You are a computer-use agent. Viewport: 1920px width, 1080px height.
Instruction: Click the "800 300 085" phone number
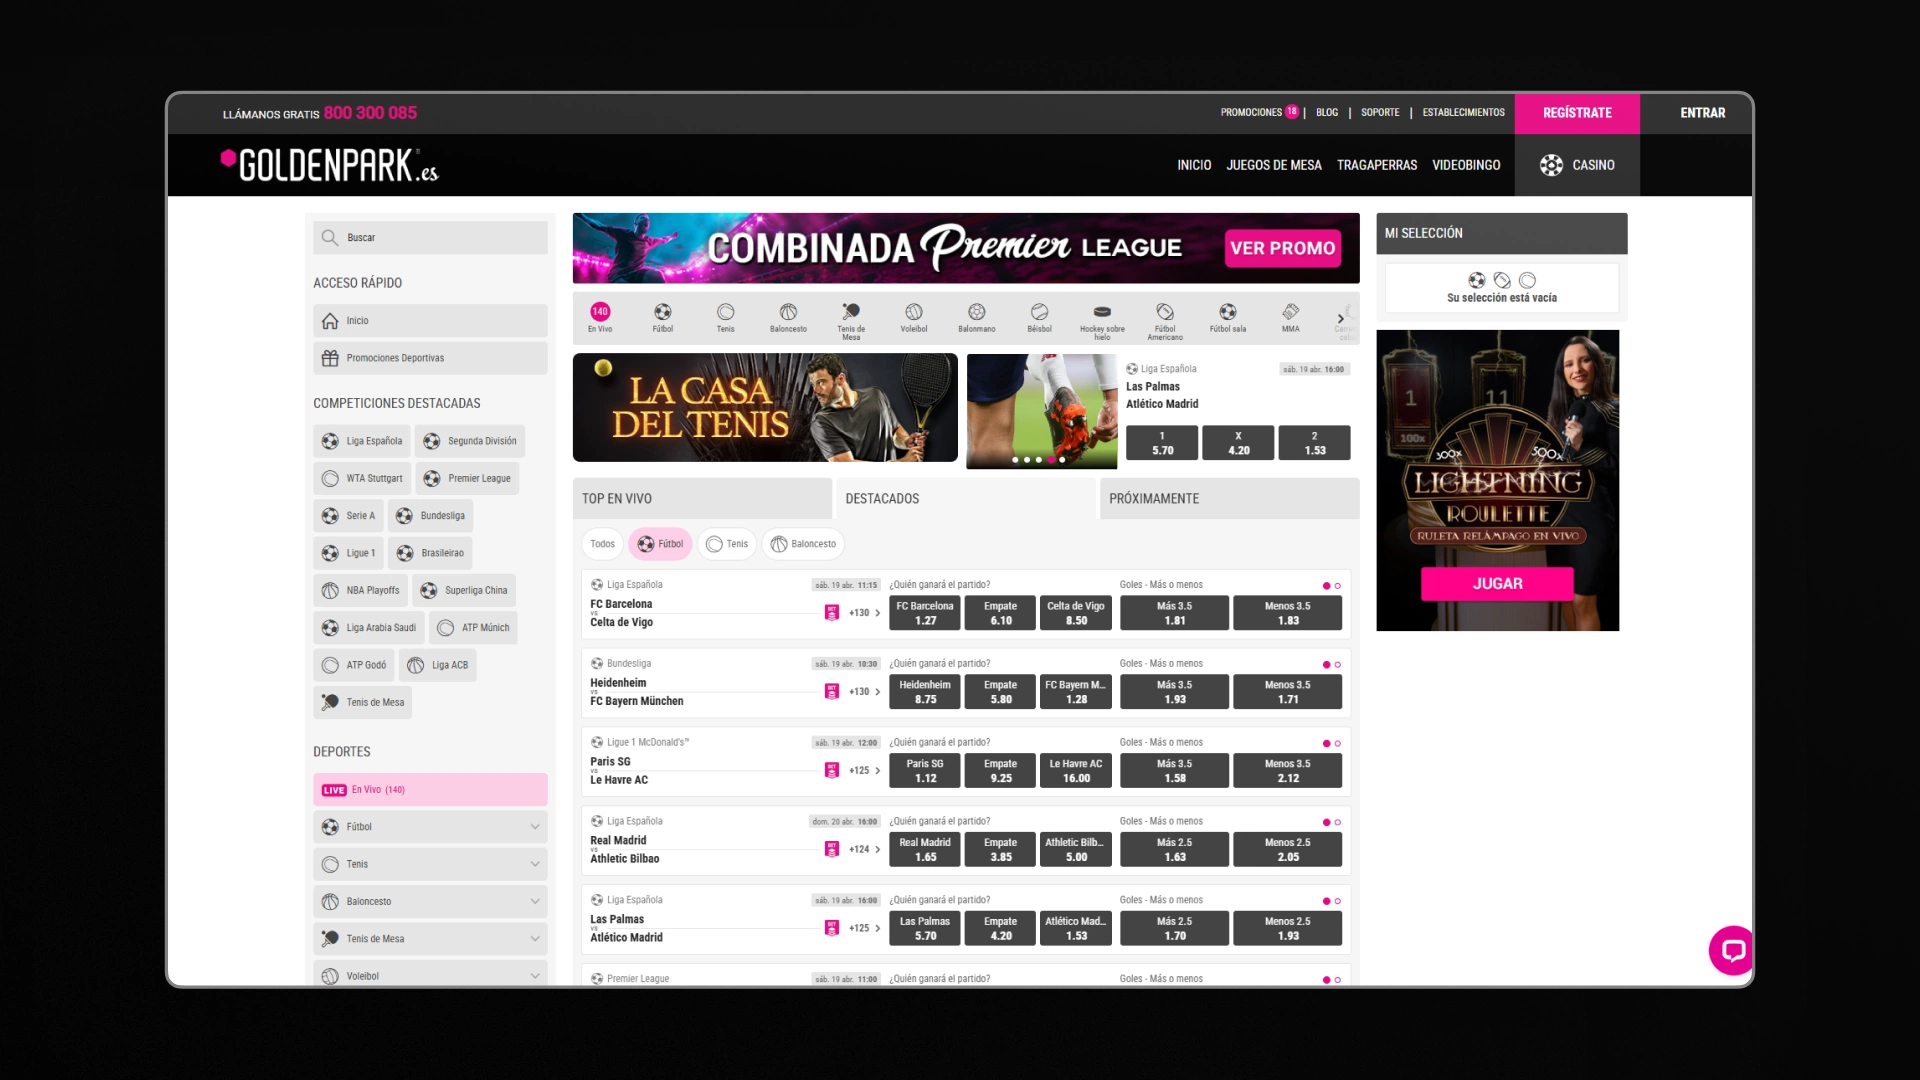(370, 113)
